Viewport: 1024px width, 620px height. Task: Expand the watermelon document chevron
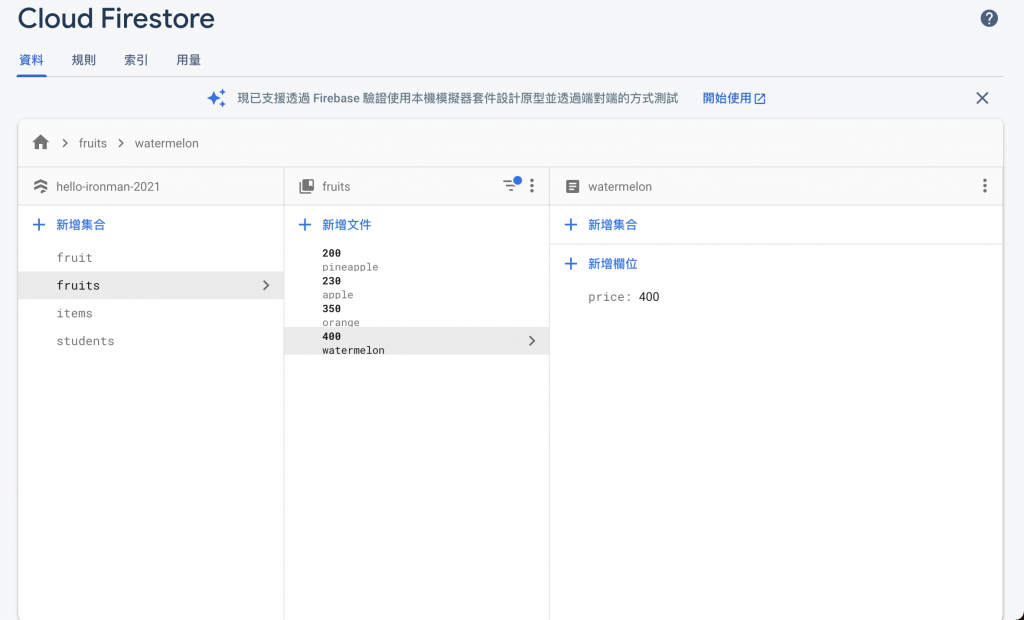531,341
